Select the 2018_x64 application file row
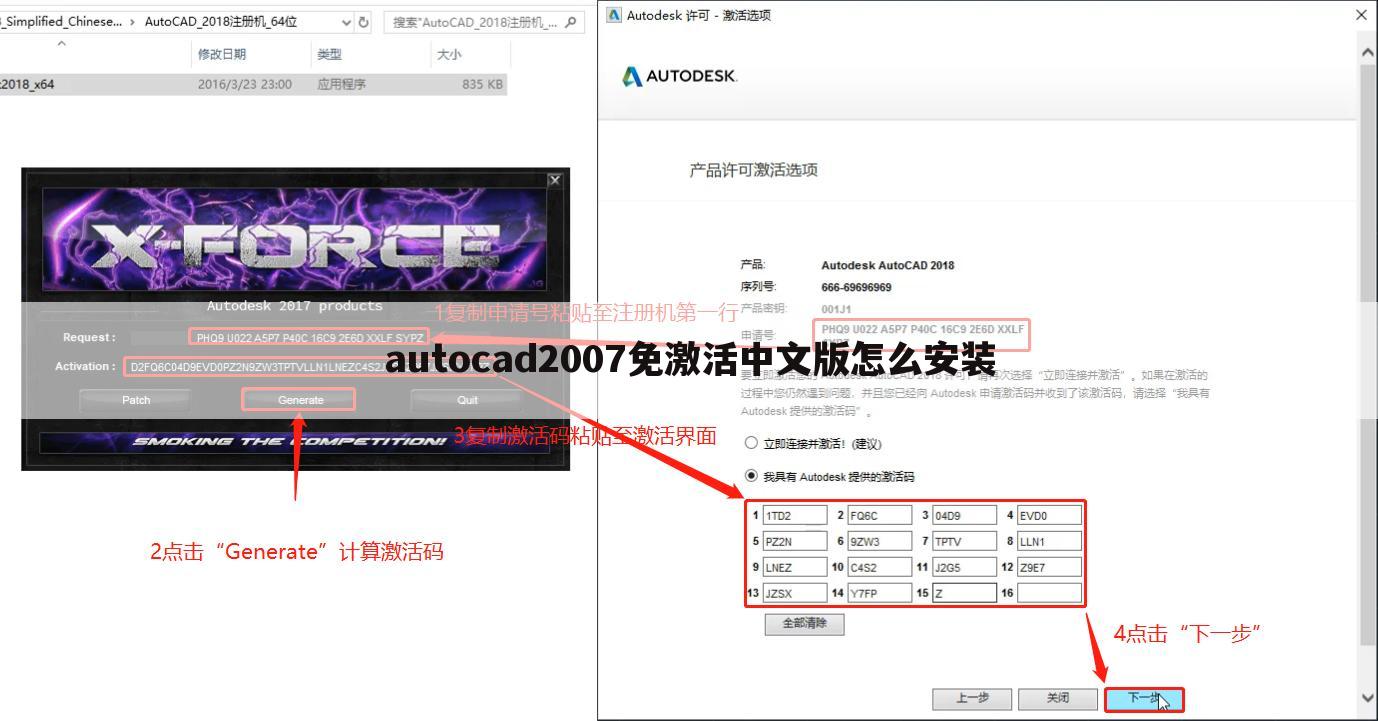Image resolution: width=1378 pixels, height=721 pixels. [x=253, y=84]
